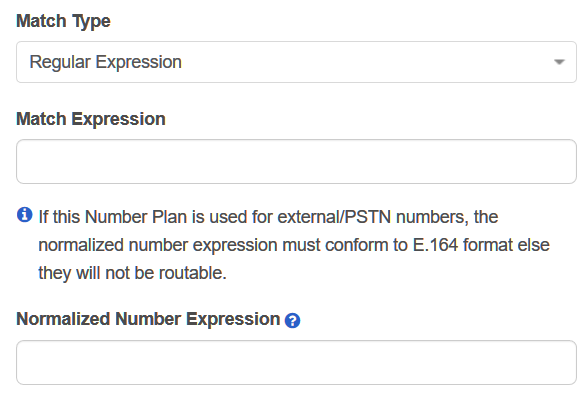Click the blue info icon beside the note
This screenshot has width=586, height=398.
click(25, 215)
